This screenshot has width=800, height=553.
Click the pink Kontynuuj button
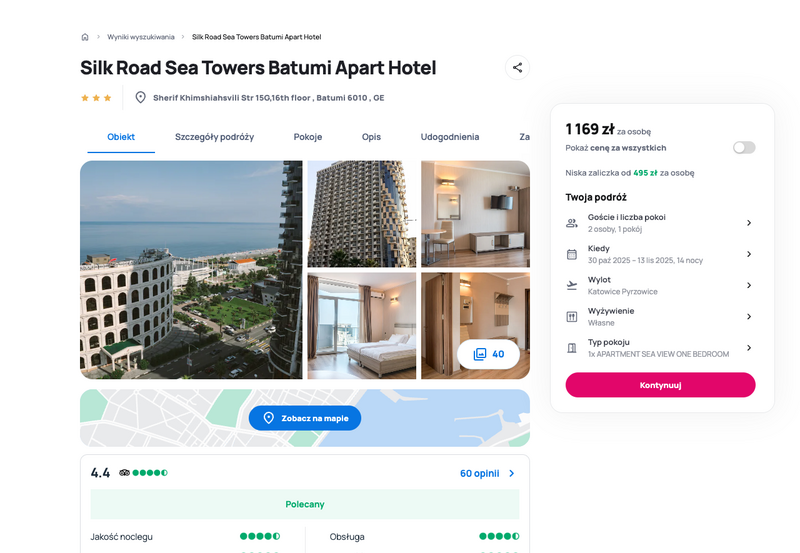pyautogui.click(x=660, y=385)
